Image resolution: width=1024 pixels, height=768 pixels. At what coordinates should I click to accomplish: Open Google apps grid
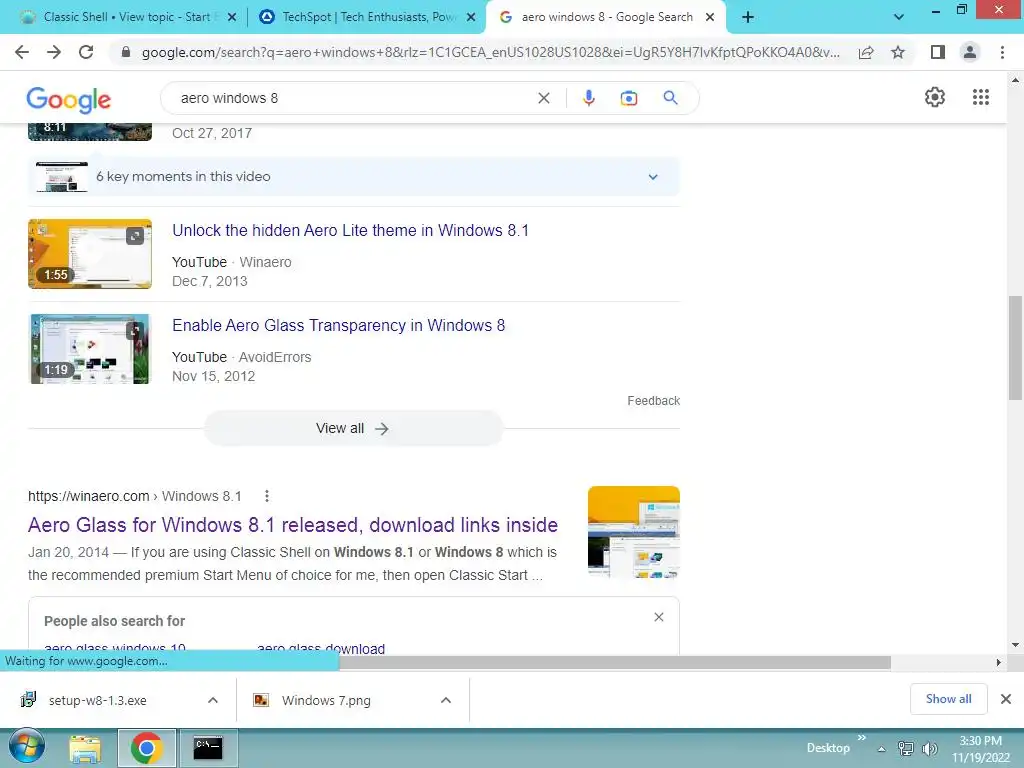pyautogui.click(x=980, y=97)
